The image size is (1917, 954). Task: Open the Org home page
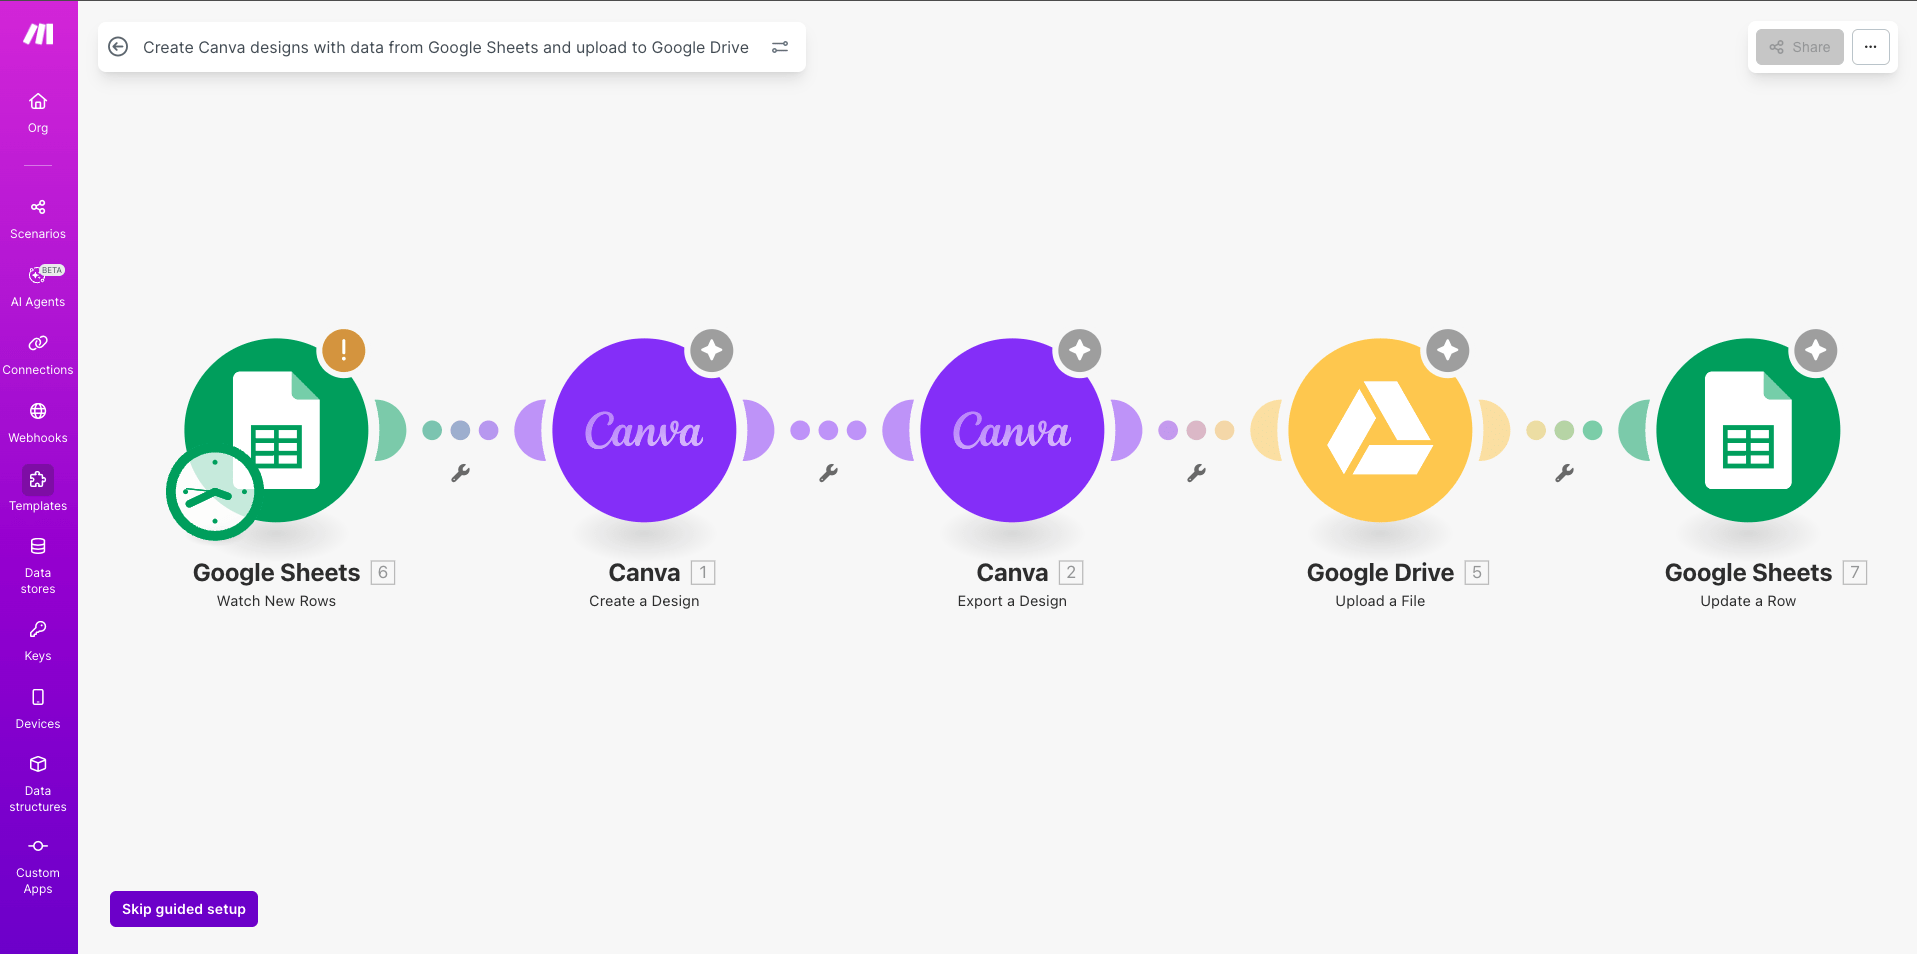pos(38,112)
